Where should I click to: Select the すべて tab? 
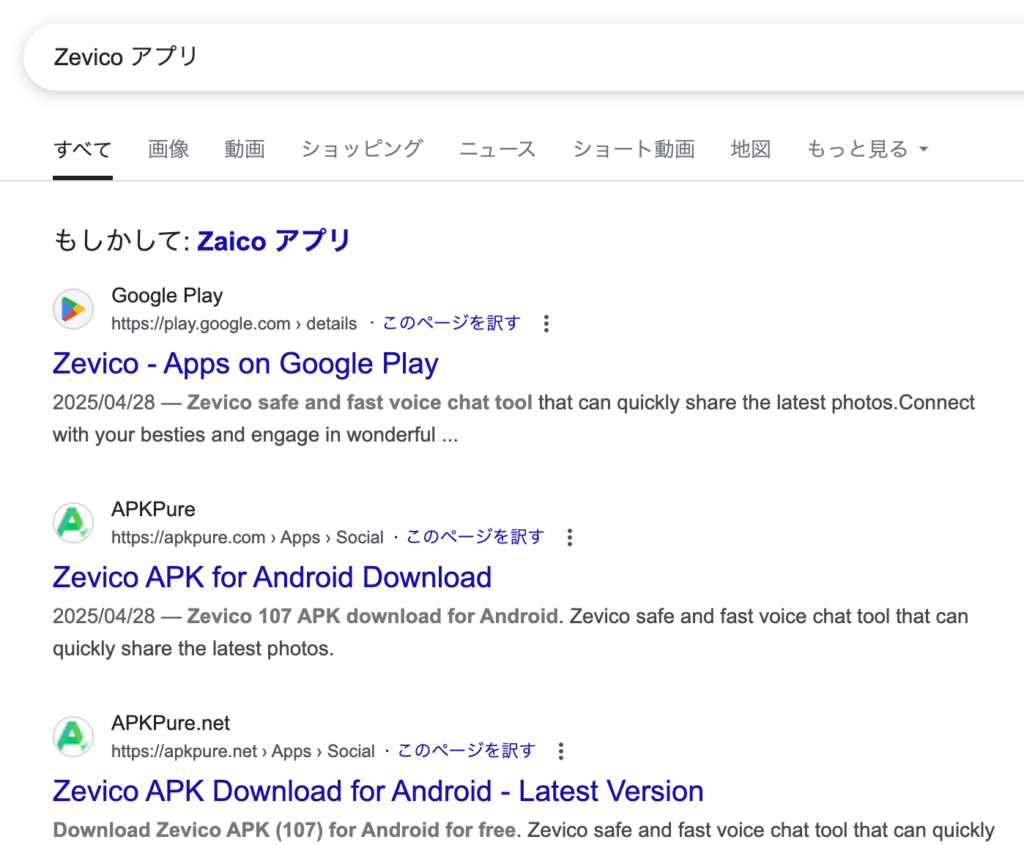point(82,150)
